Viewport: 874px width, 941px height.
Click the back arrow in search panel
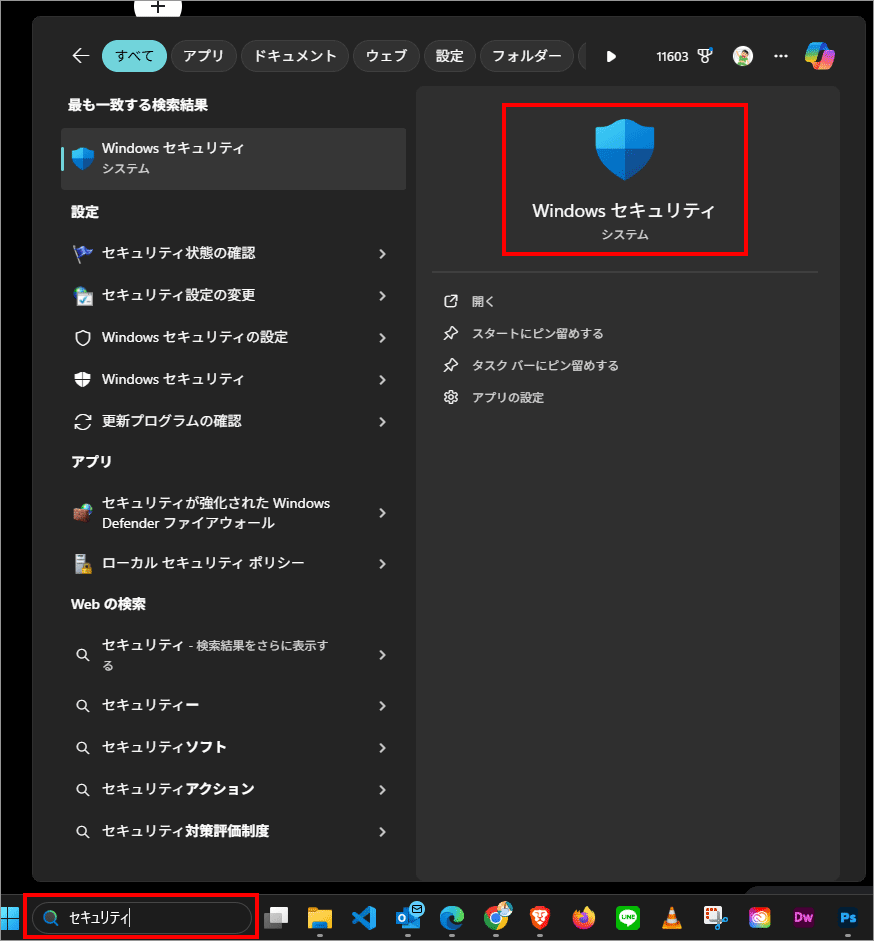[x=81, y=56]
